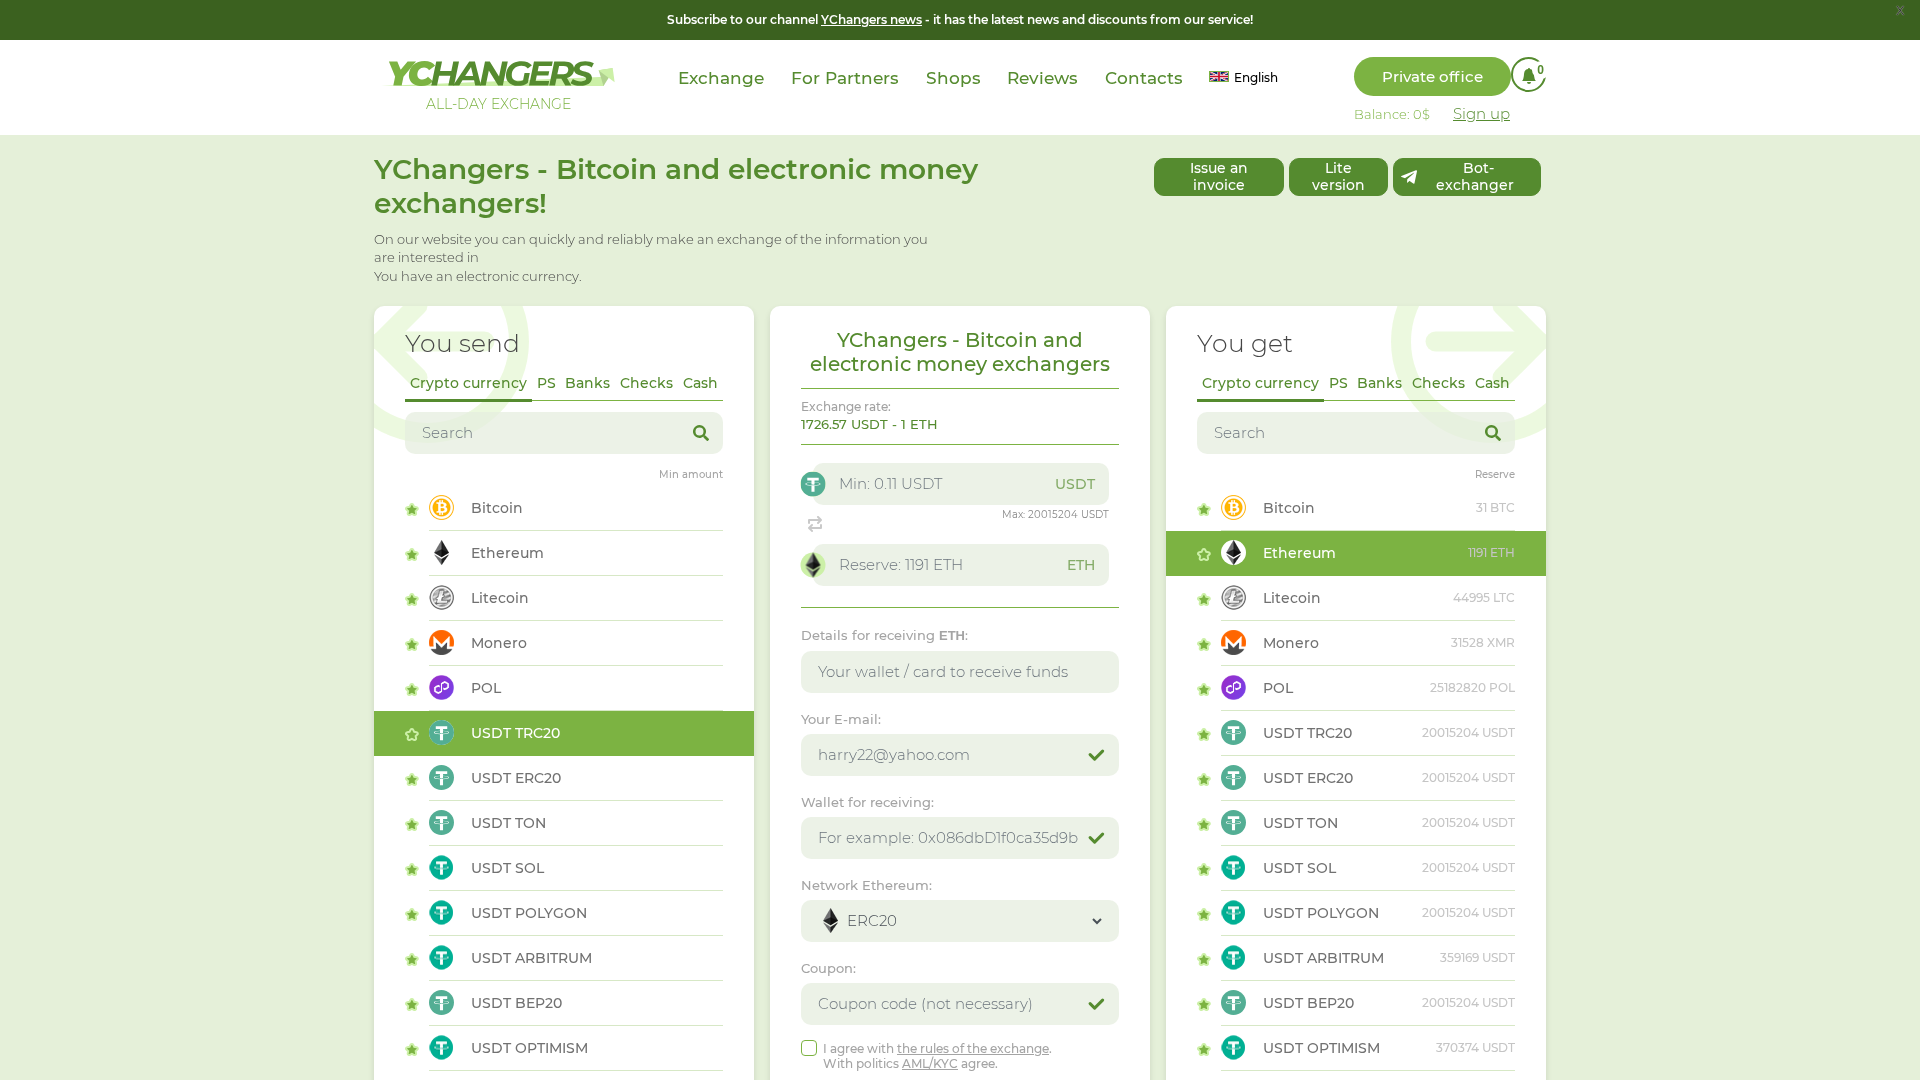This screenshot has height=1080, width=1920.
Task: Close the top announcement banner
Action: [x=1900, y=11]
